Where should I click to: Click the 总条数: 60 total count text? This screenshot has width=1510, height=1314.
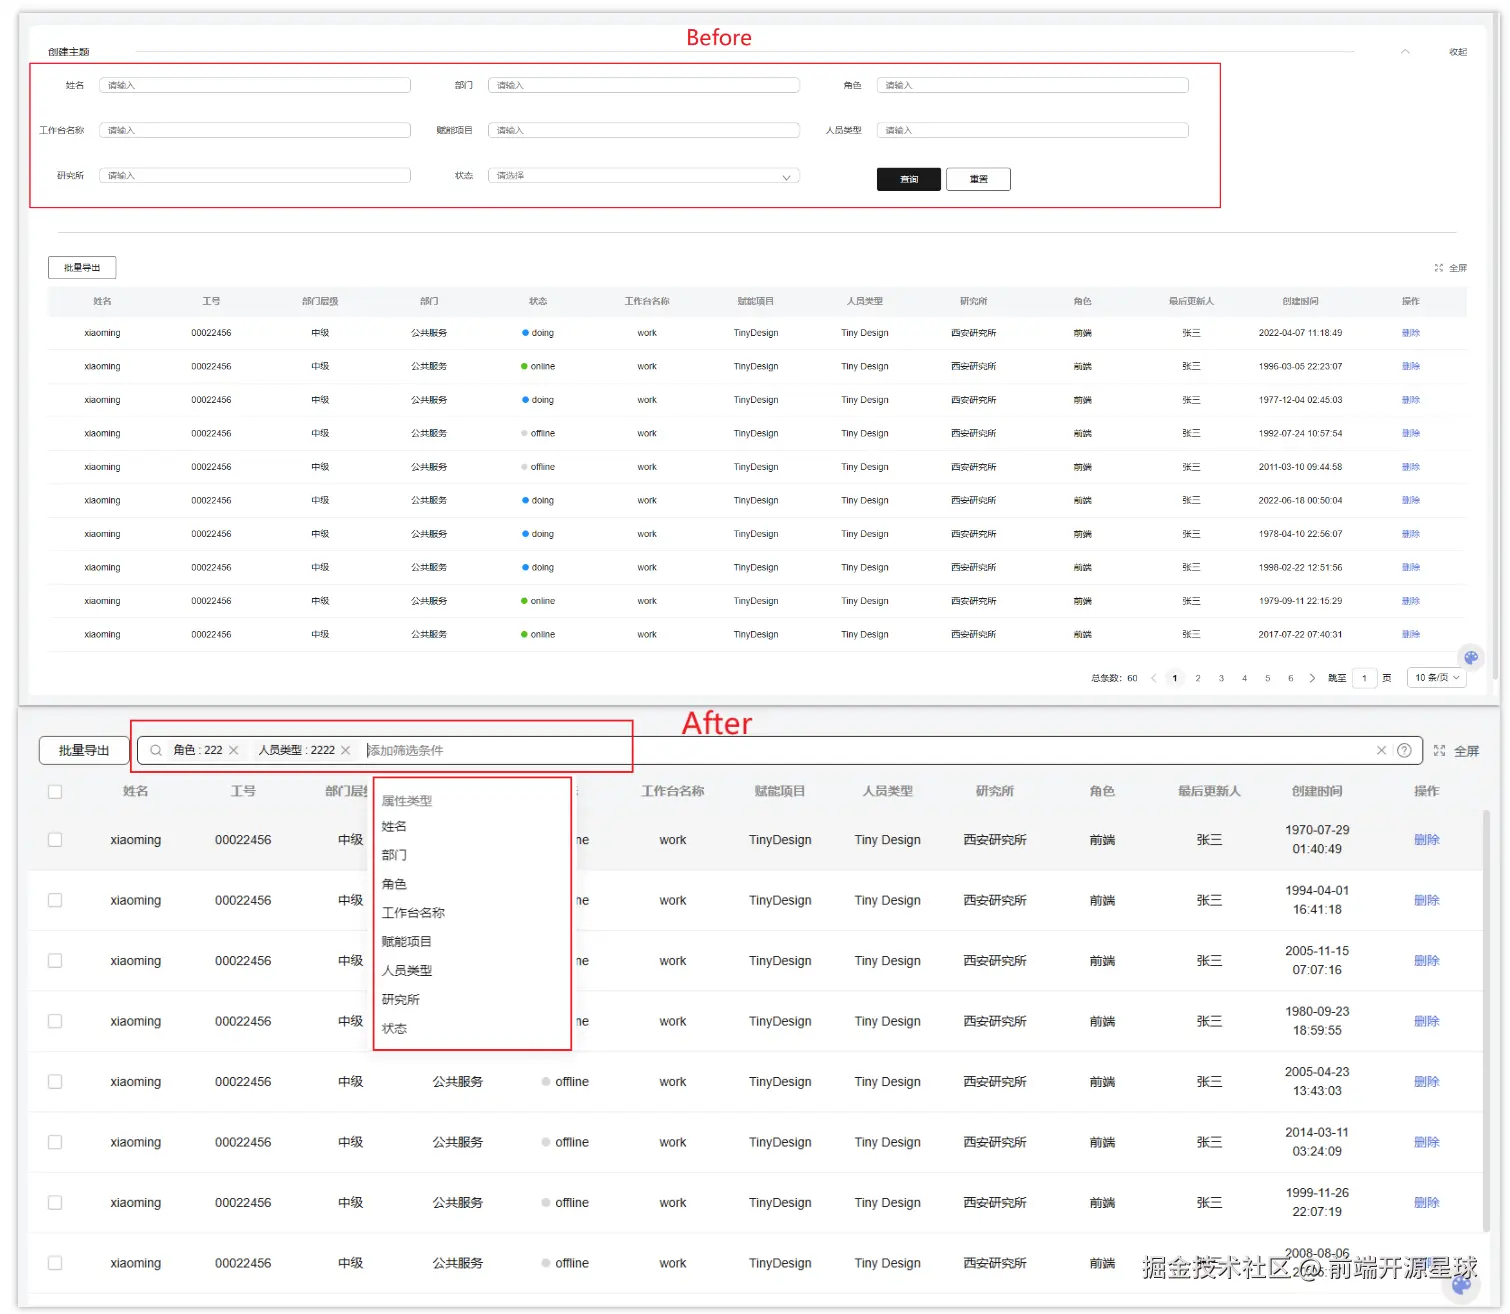coord(1114,678)
